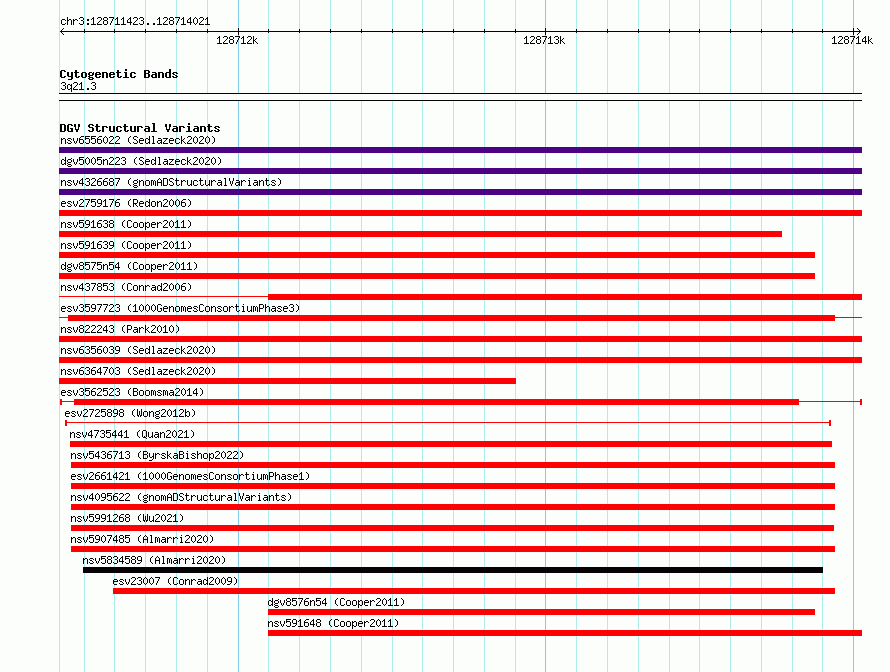Select the 3q21.3 band label
Viewport: 890px width, 672px height.
(x=78, y=86)
